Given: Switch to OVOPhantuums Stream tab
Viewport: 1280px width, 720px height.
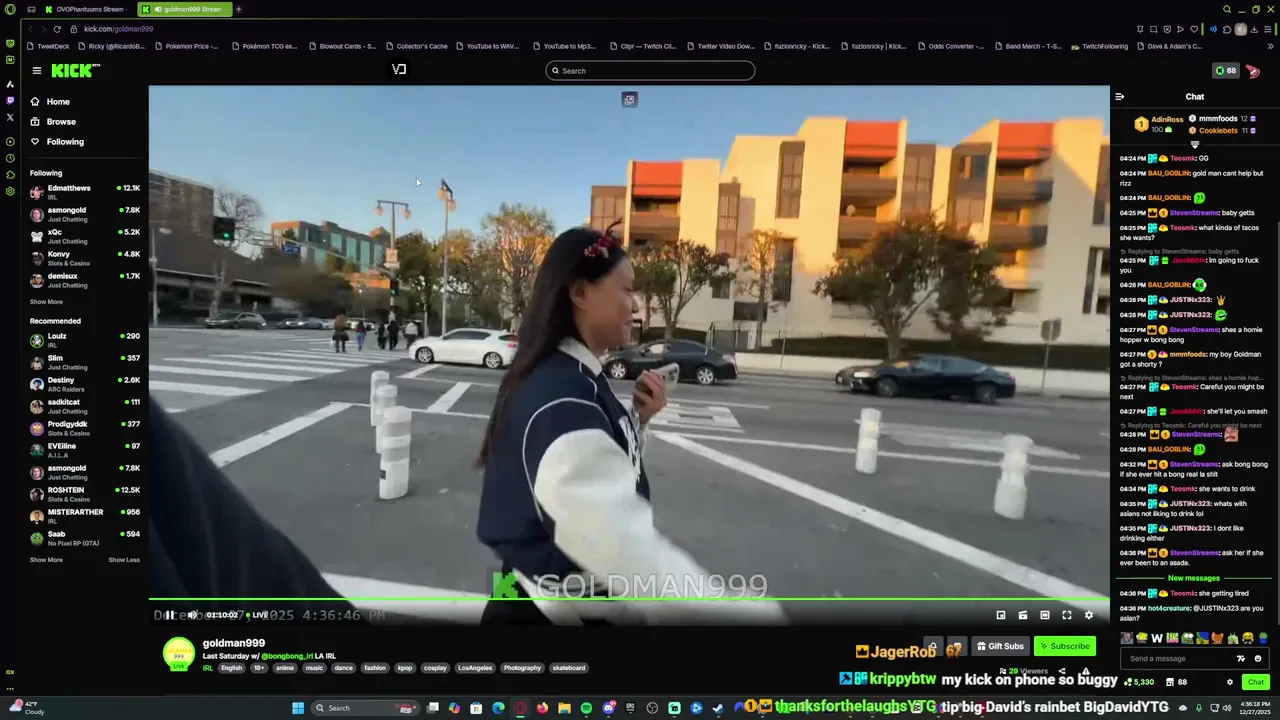Looking at the screenshot, I should tap(88, 9).
